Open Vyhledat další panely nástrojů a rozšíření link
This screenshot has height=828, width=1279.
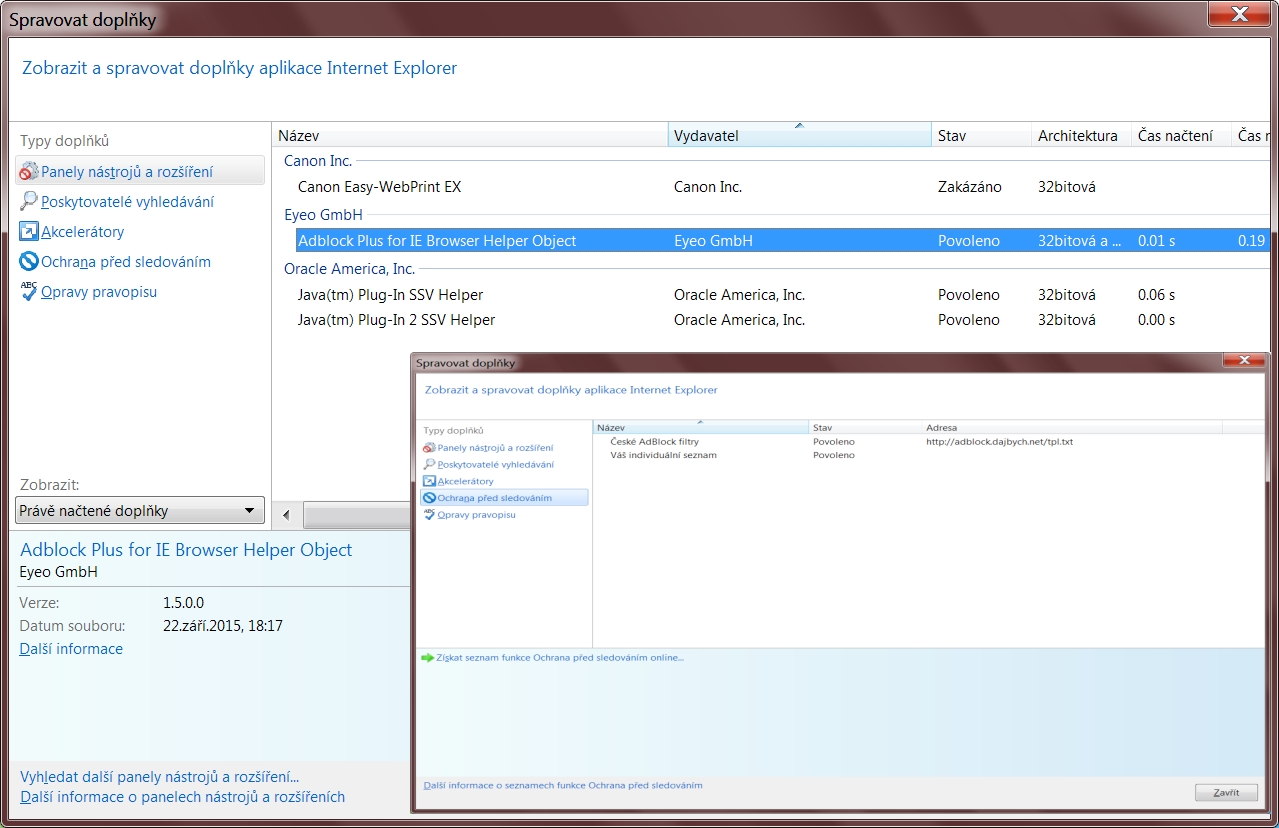click(x=159, y=777)
